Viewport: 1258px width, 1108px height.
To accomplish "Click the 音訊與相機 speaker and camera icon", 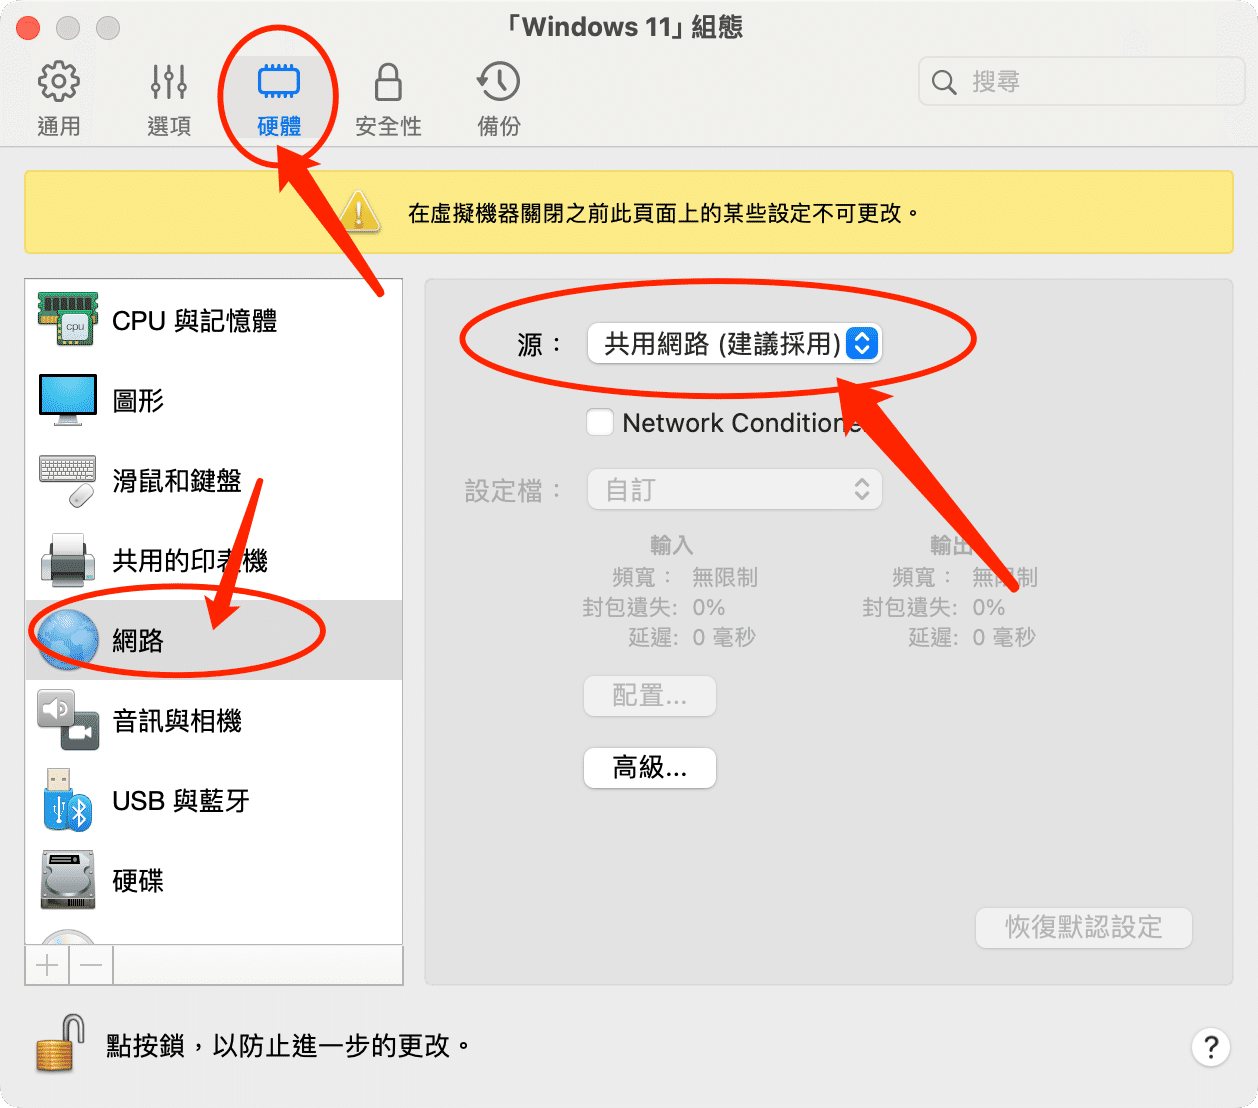I will pos(68,720).
